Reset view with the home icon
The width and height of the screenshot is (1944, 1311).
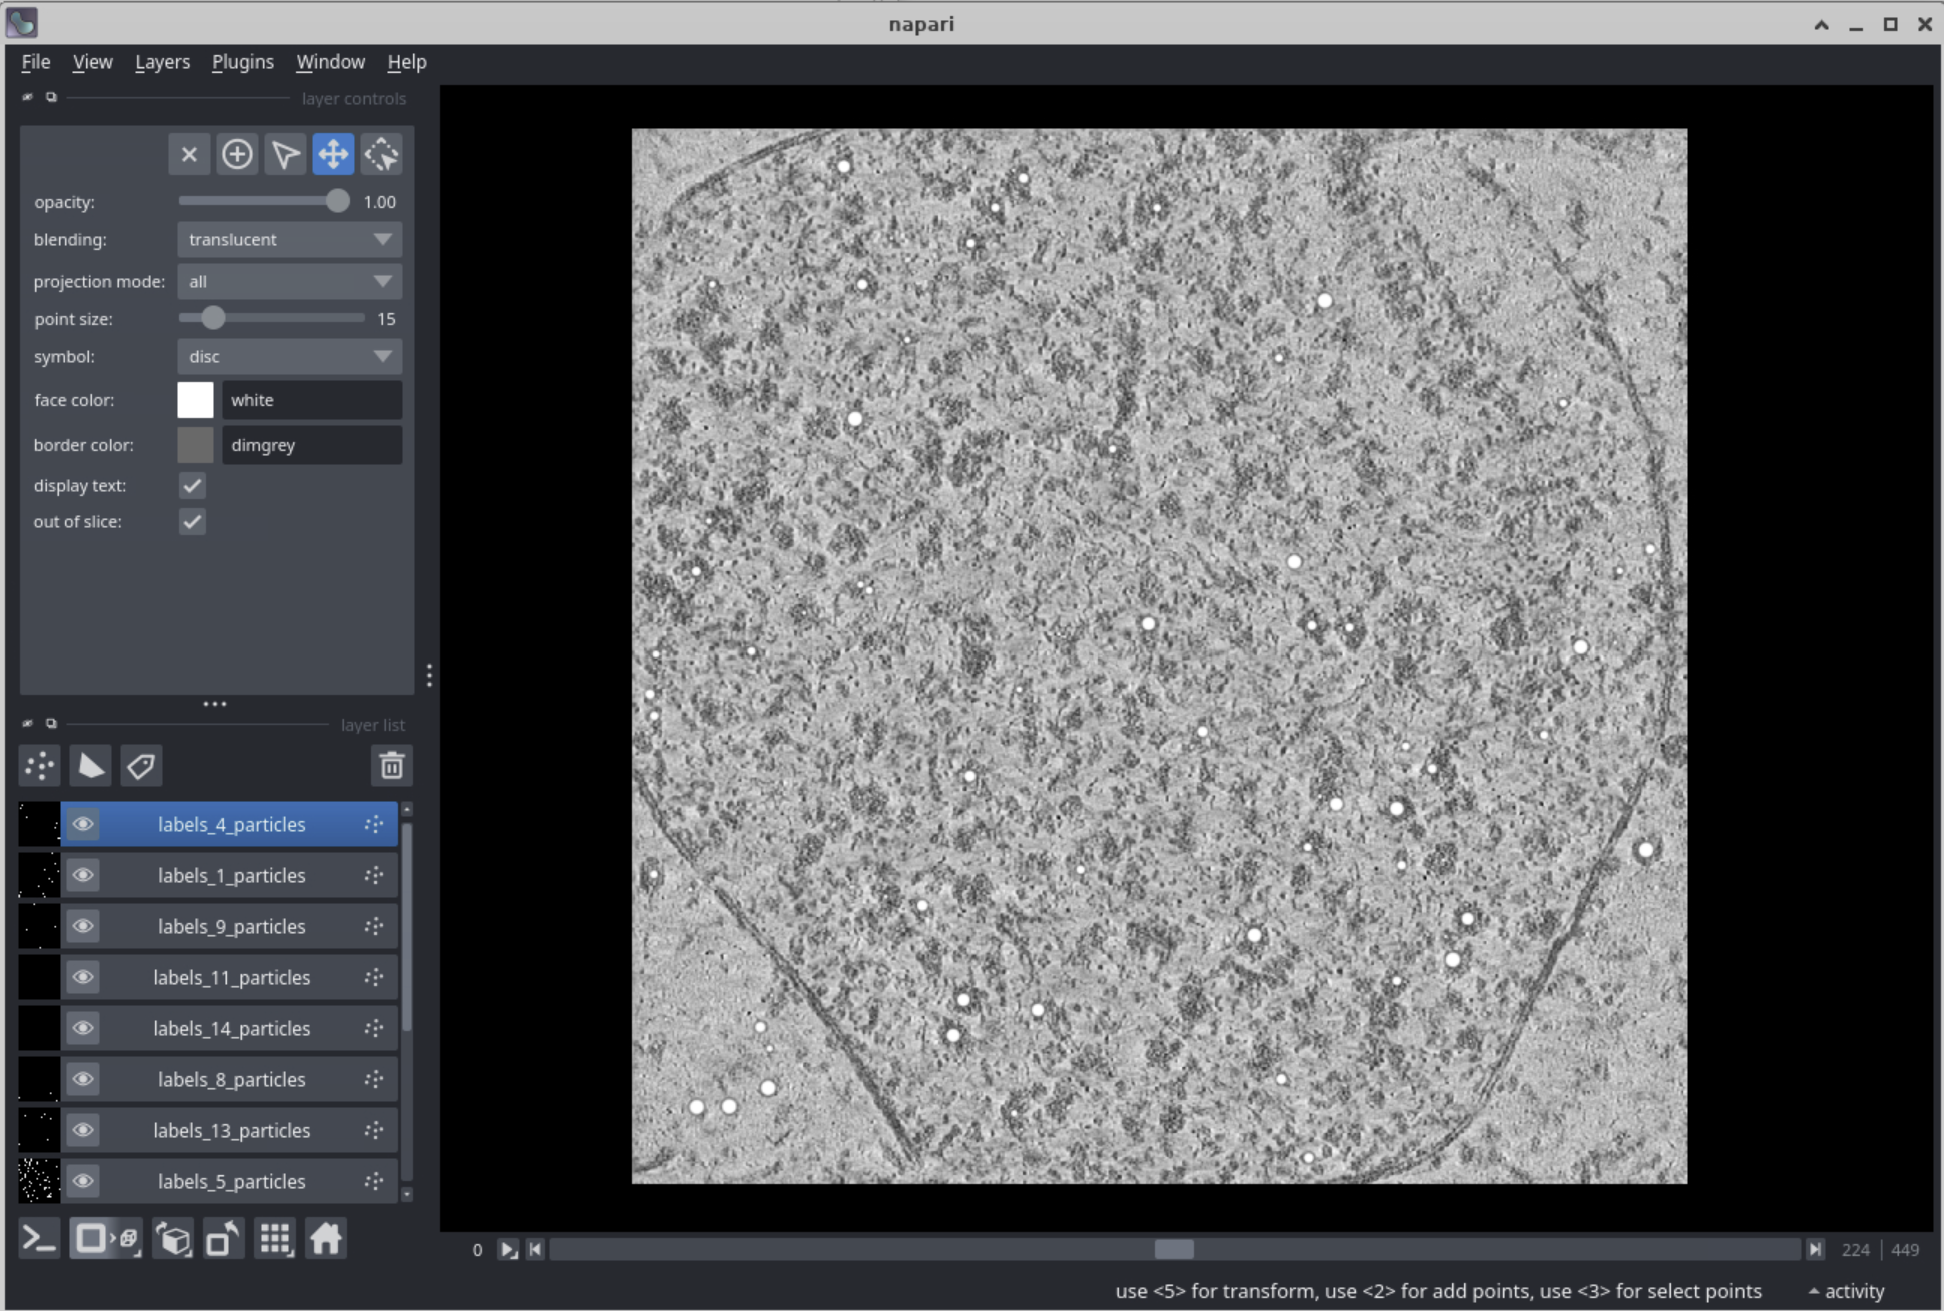point(326,1239)
